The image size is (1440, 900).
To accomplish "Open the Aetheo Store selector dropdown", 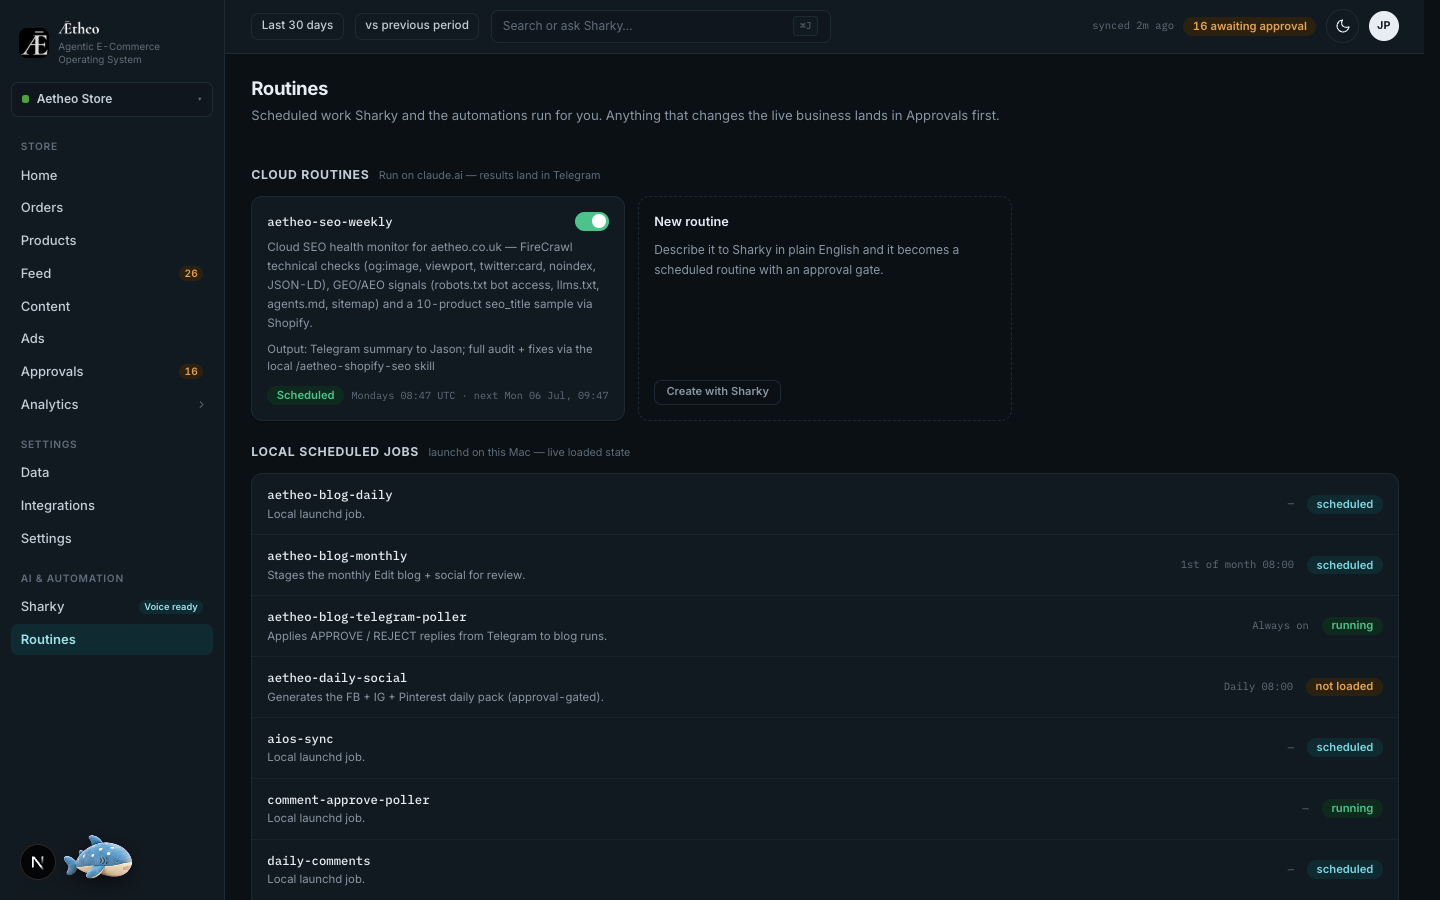I will (x=112, y=99).
